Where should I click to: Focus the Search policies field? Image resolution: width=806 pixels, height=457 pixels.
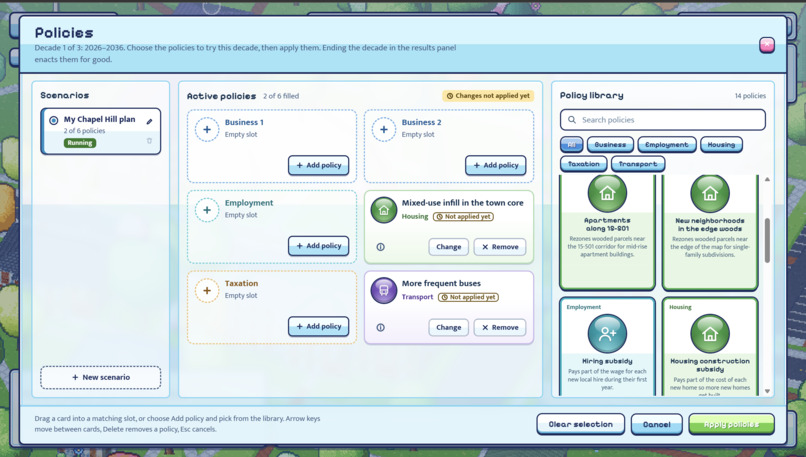coord(663,120)
